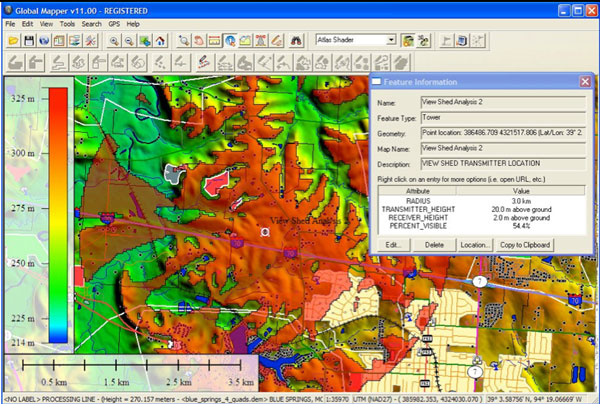Open the Tools menu
The image size is (600, 404).
tap(66, 23)
